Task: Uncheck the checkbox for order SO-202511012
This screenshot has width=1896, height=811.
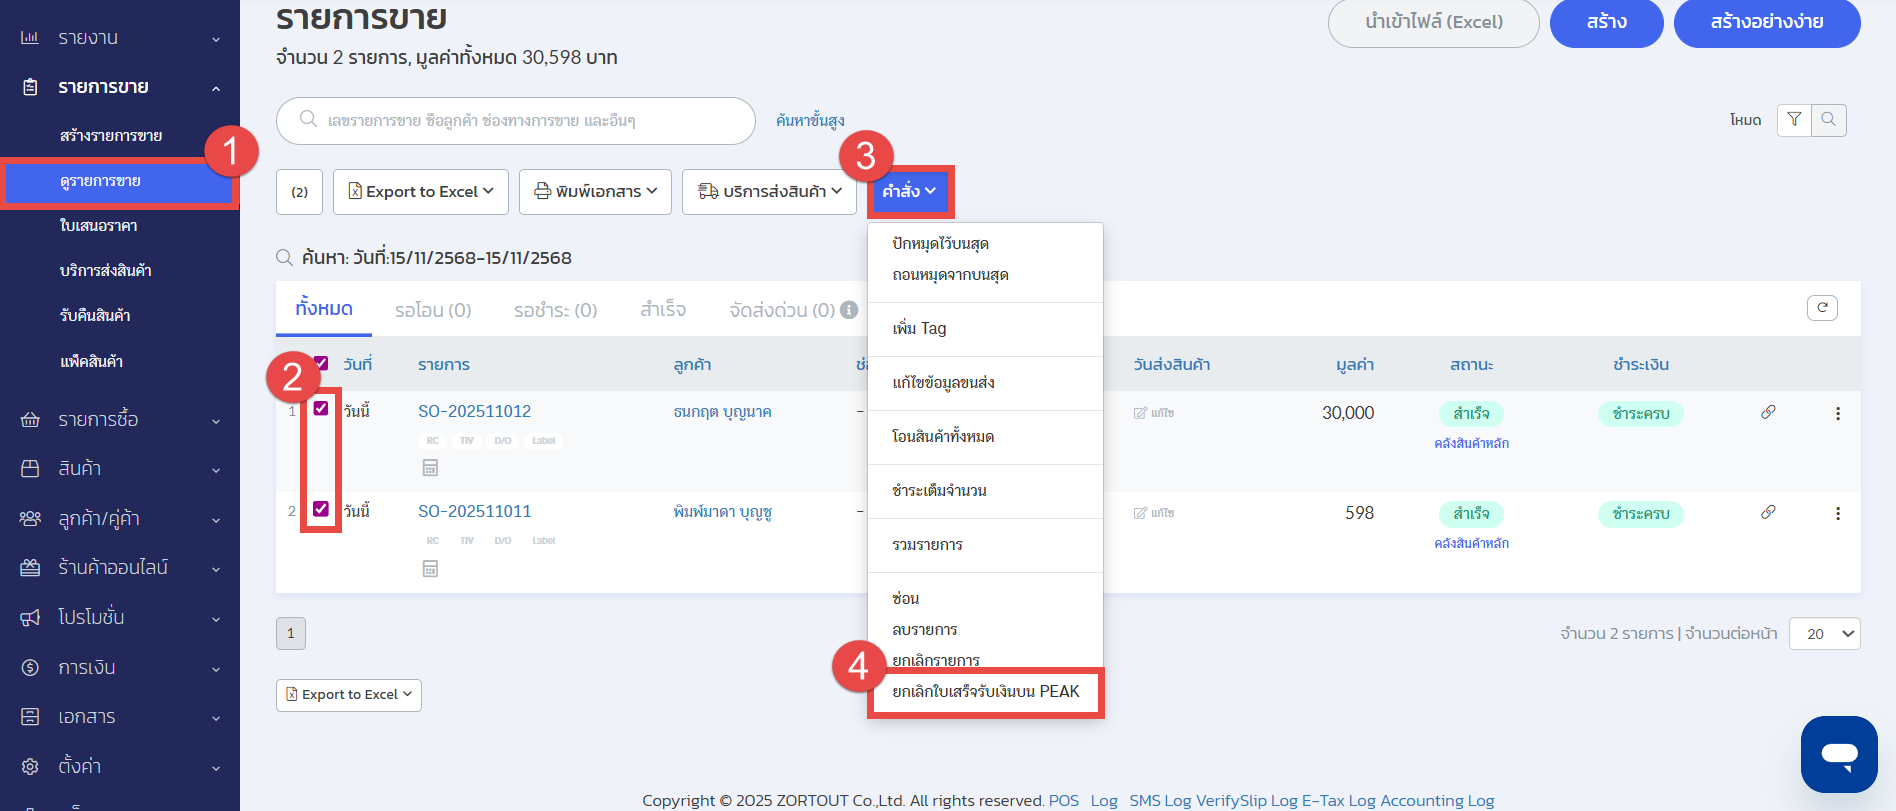Action: (321, 408)
